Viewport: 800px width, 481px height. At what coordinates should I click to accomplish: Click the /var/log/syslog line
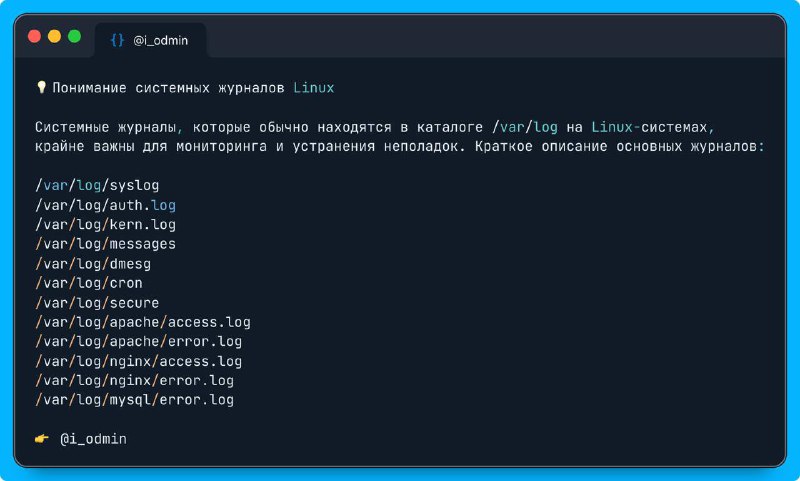click(97, 185)
